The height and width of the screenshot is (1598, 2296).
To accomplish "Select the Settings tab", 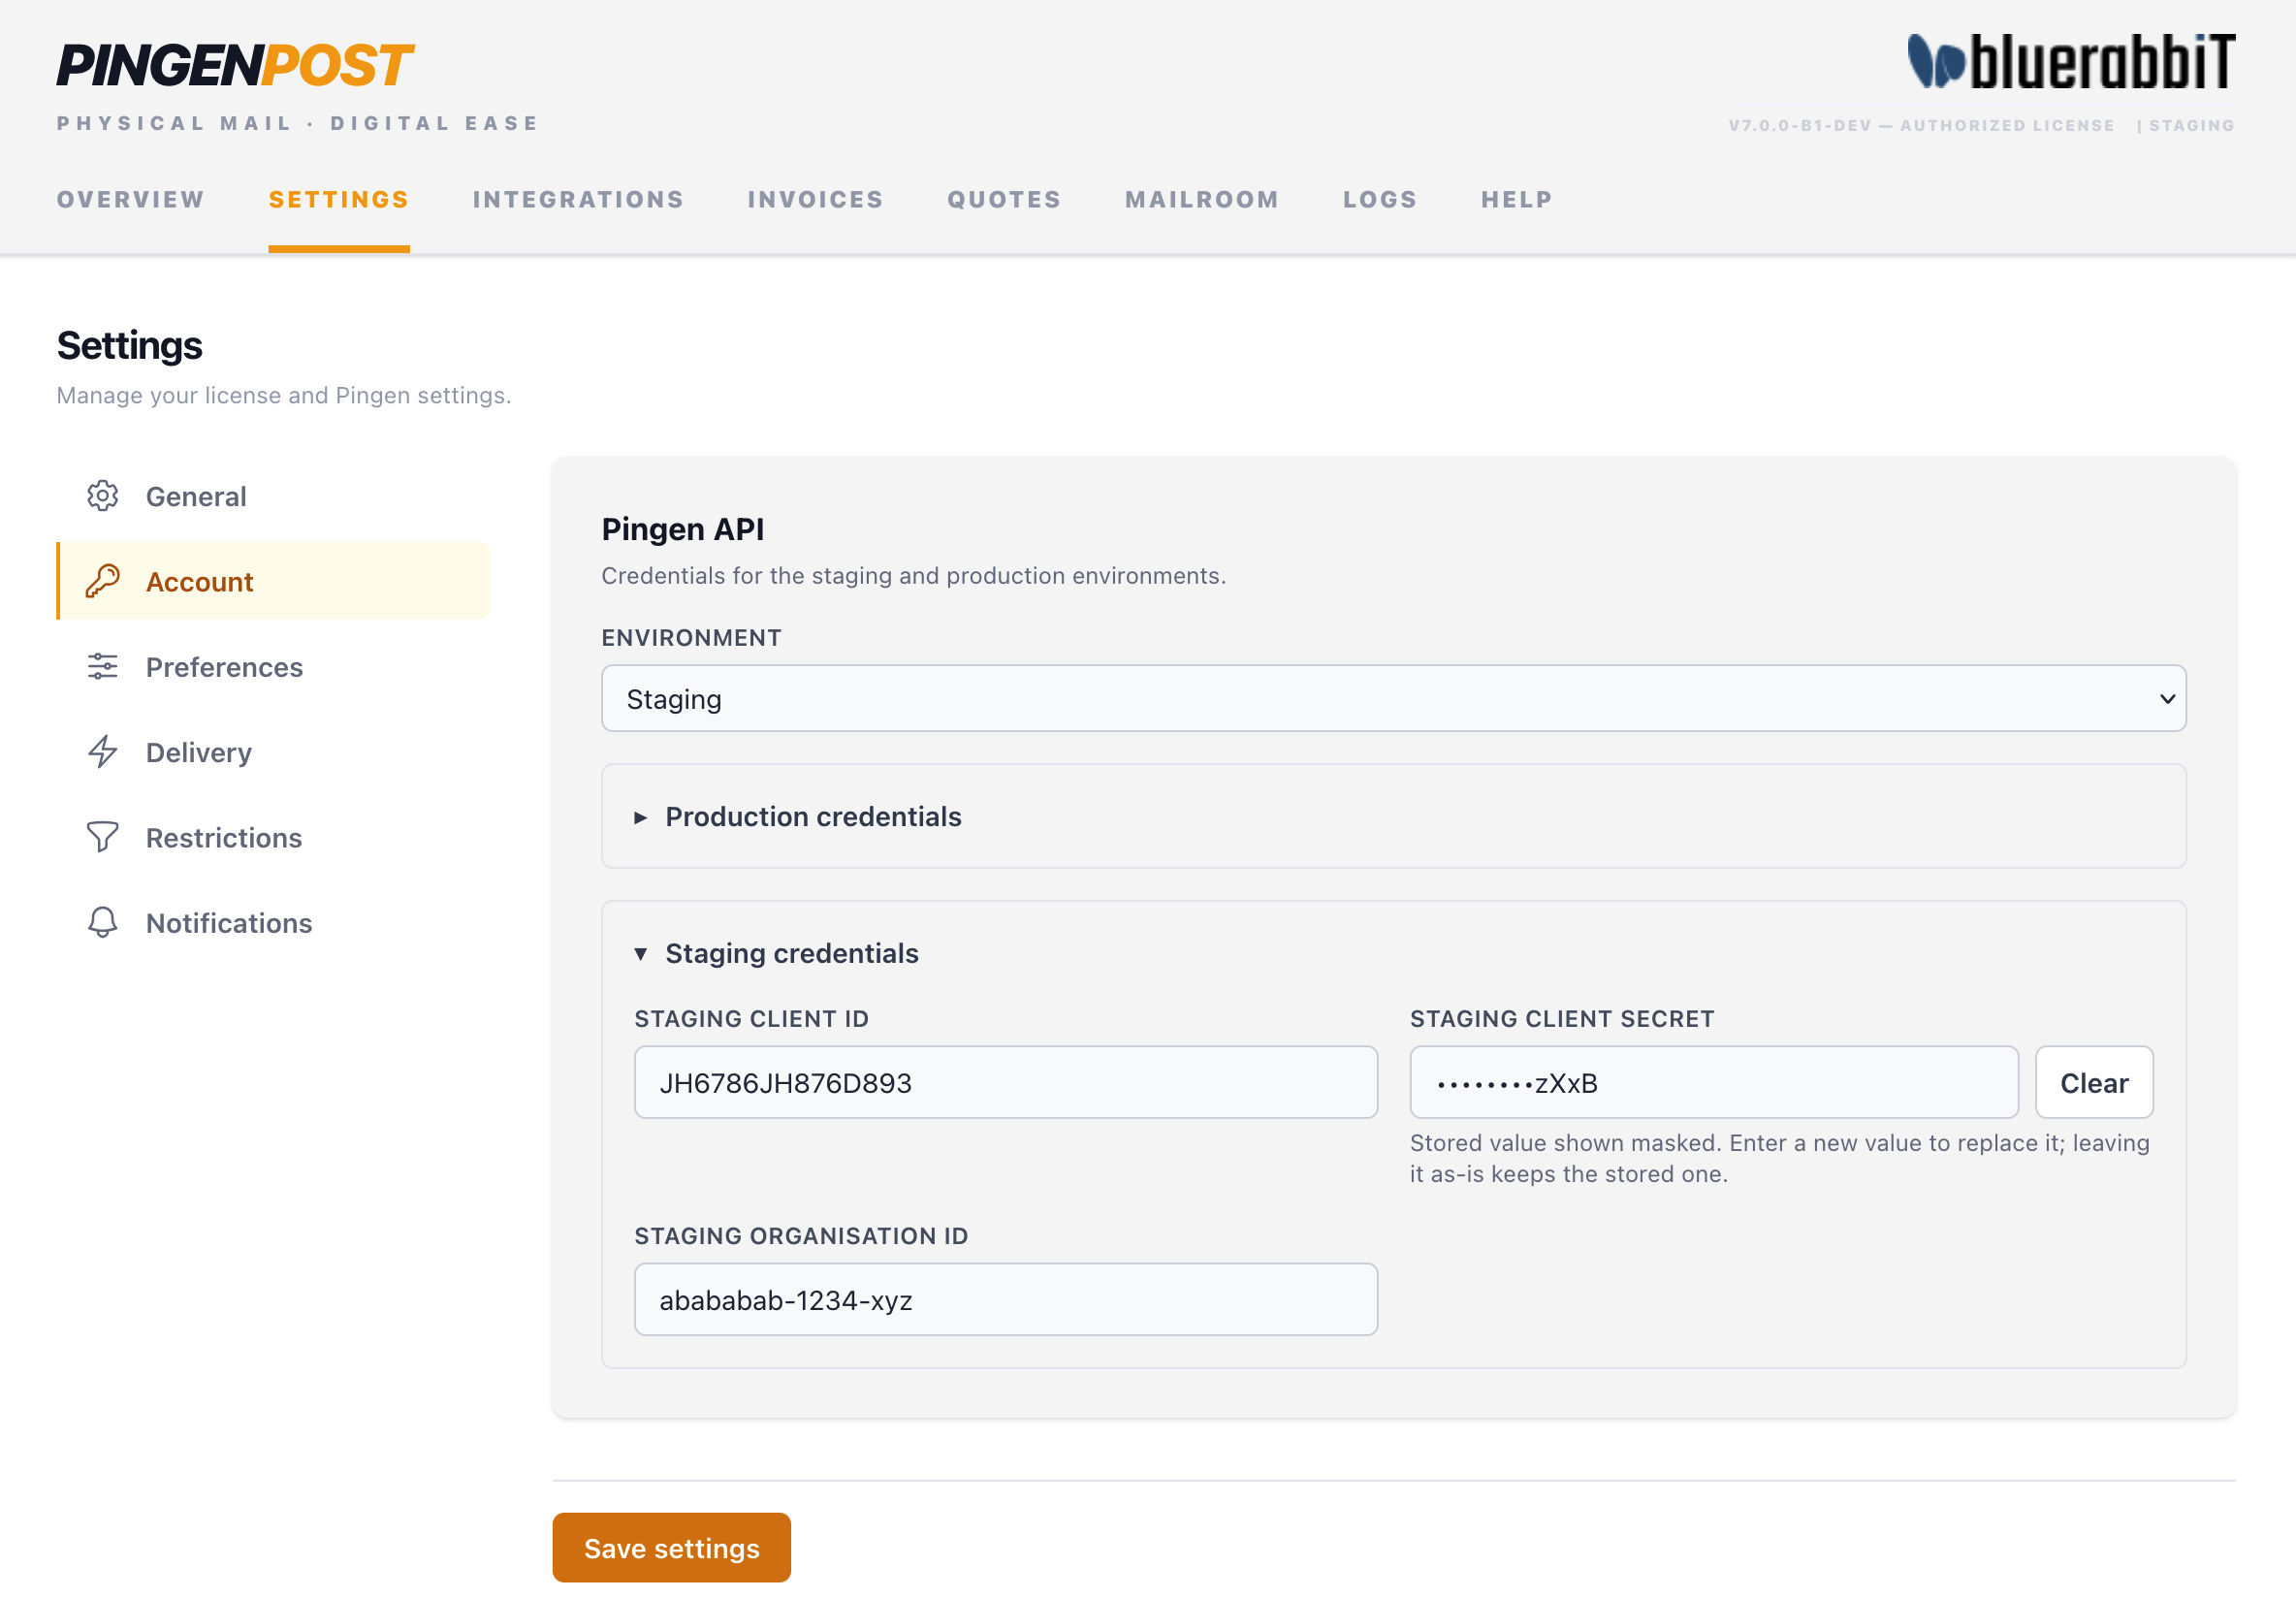I will (339, 200).
